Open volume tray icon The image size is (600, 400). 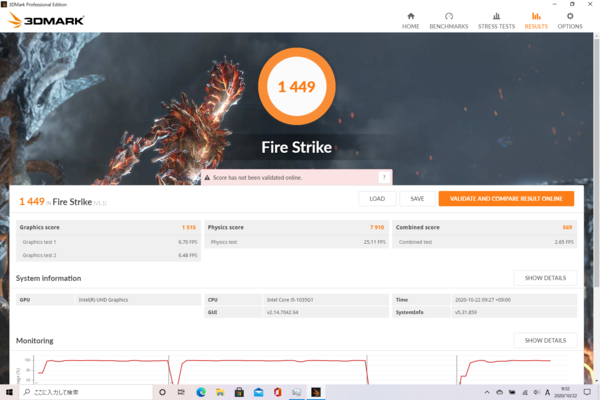[x=536, y=392]
